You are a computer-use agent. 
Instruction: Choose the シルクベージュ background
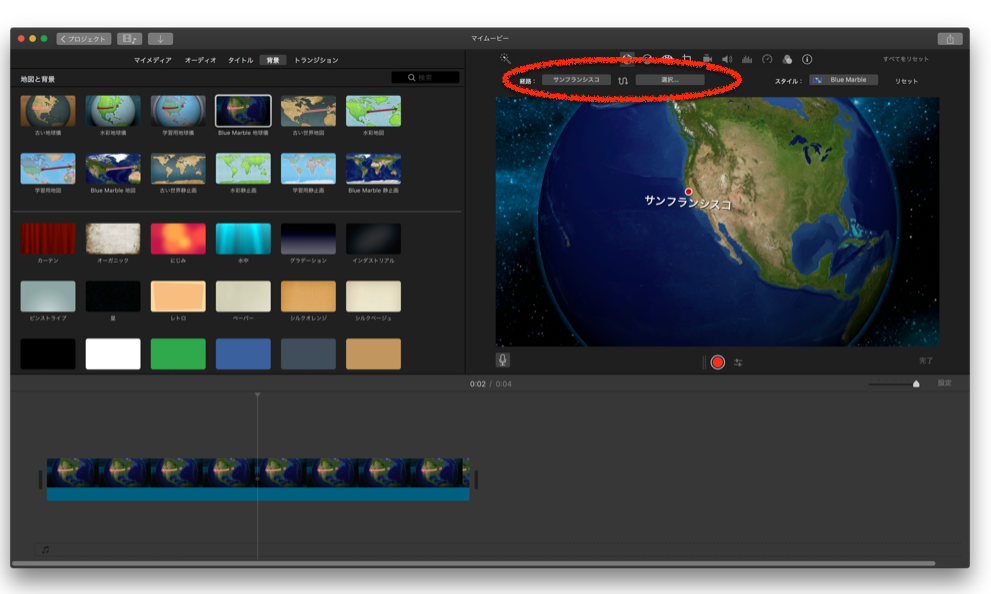(374, 296)
